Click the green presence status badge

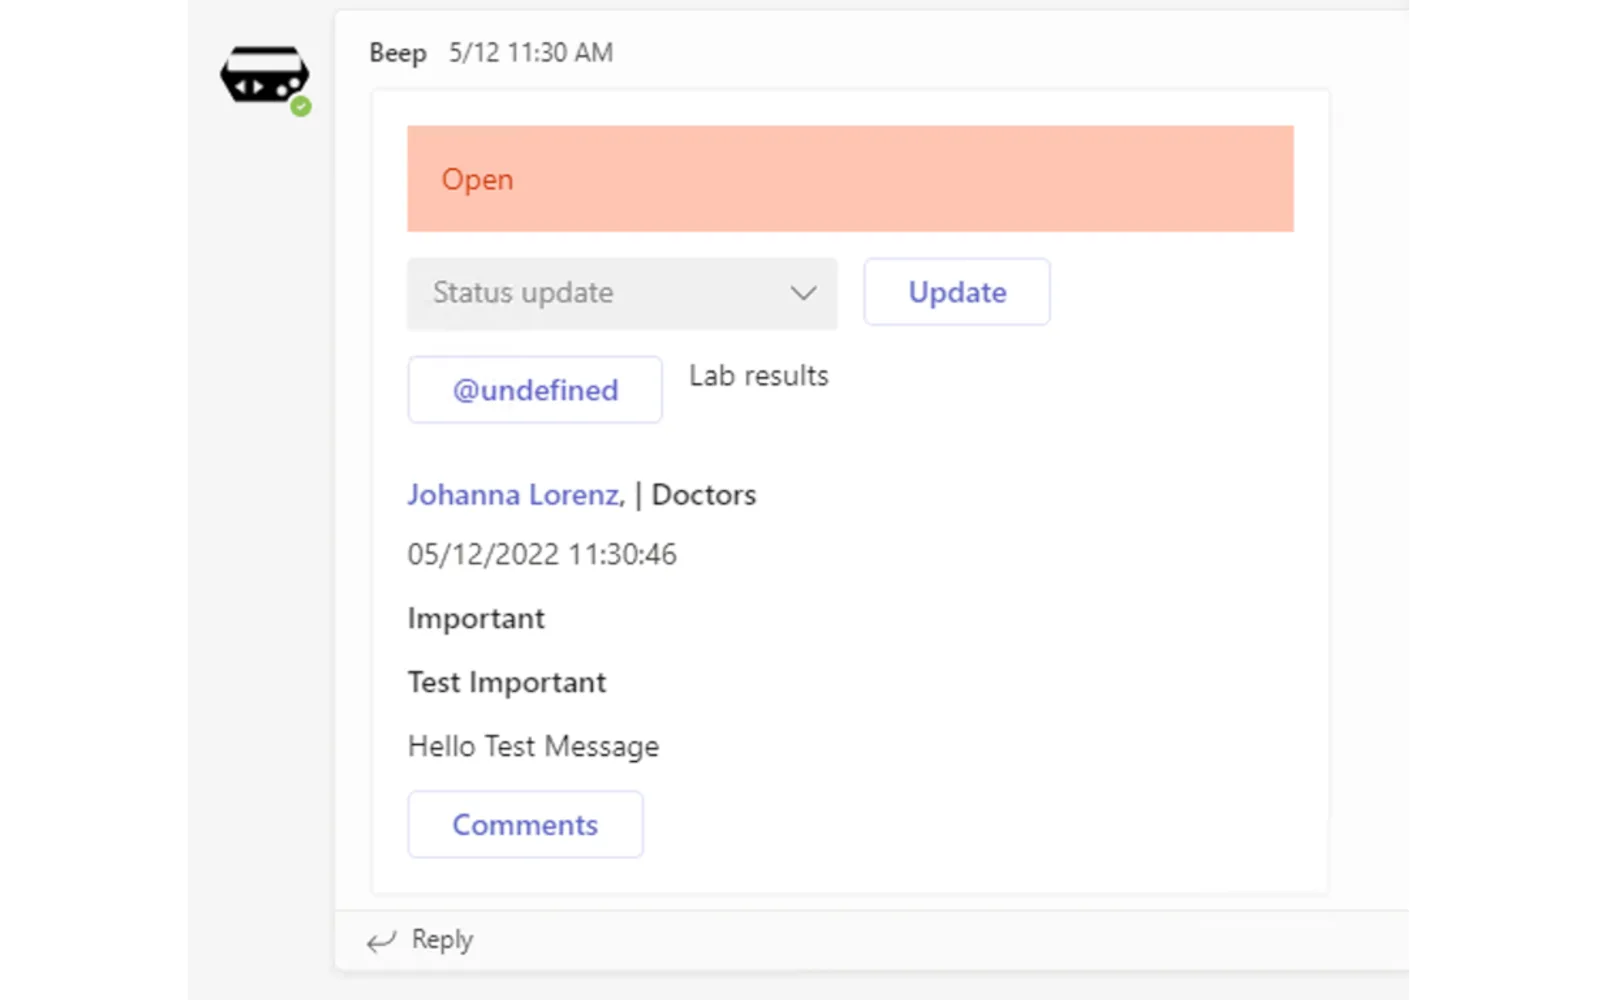(x=301, y=107)
